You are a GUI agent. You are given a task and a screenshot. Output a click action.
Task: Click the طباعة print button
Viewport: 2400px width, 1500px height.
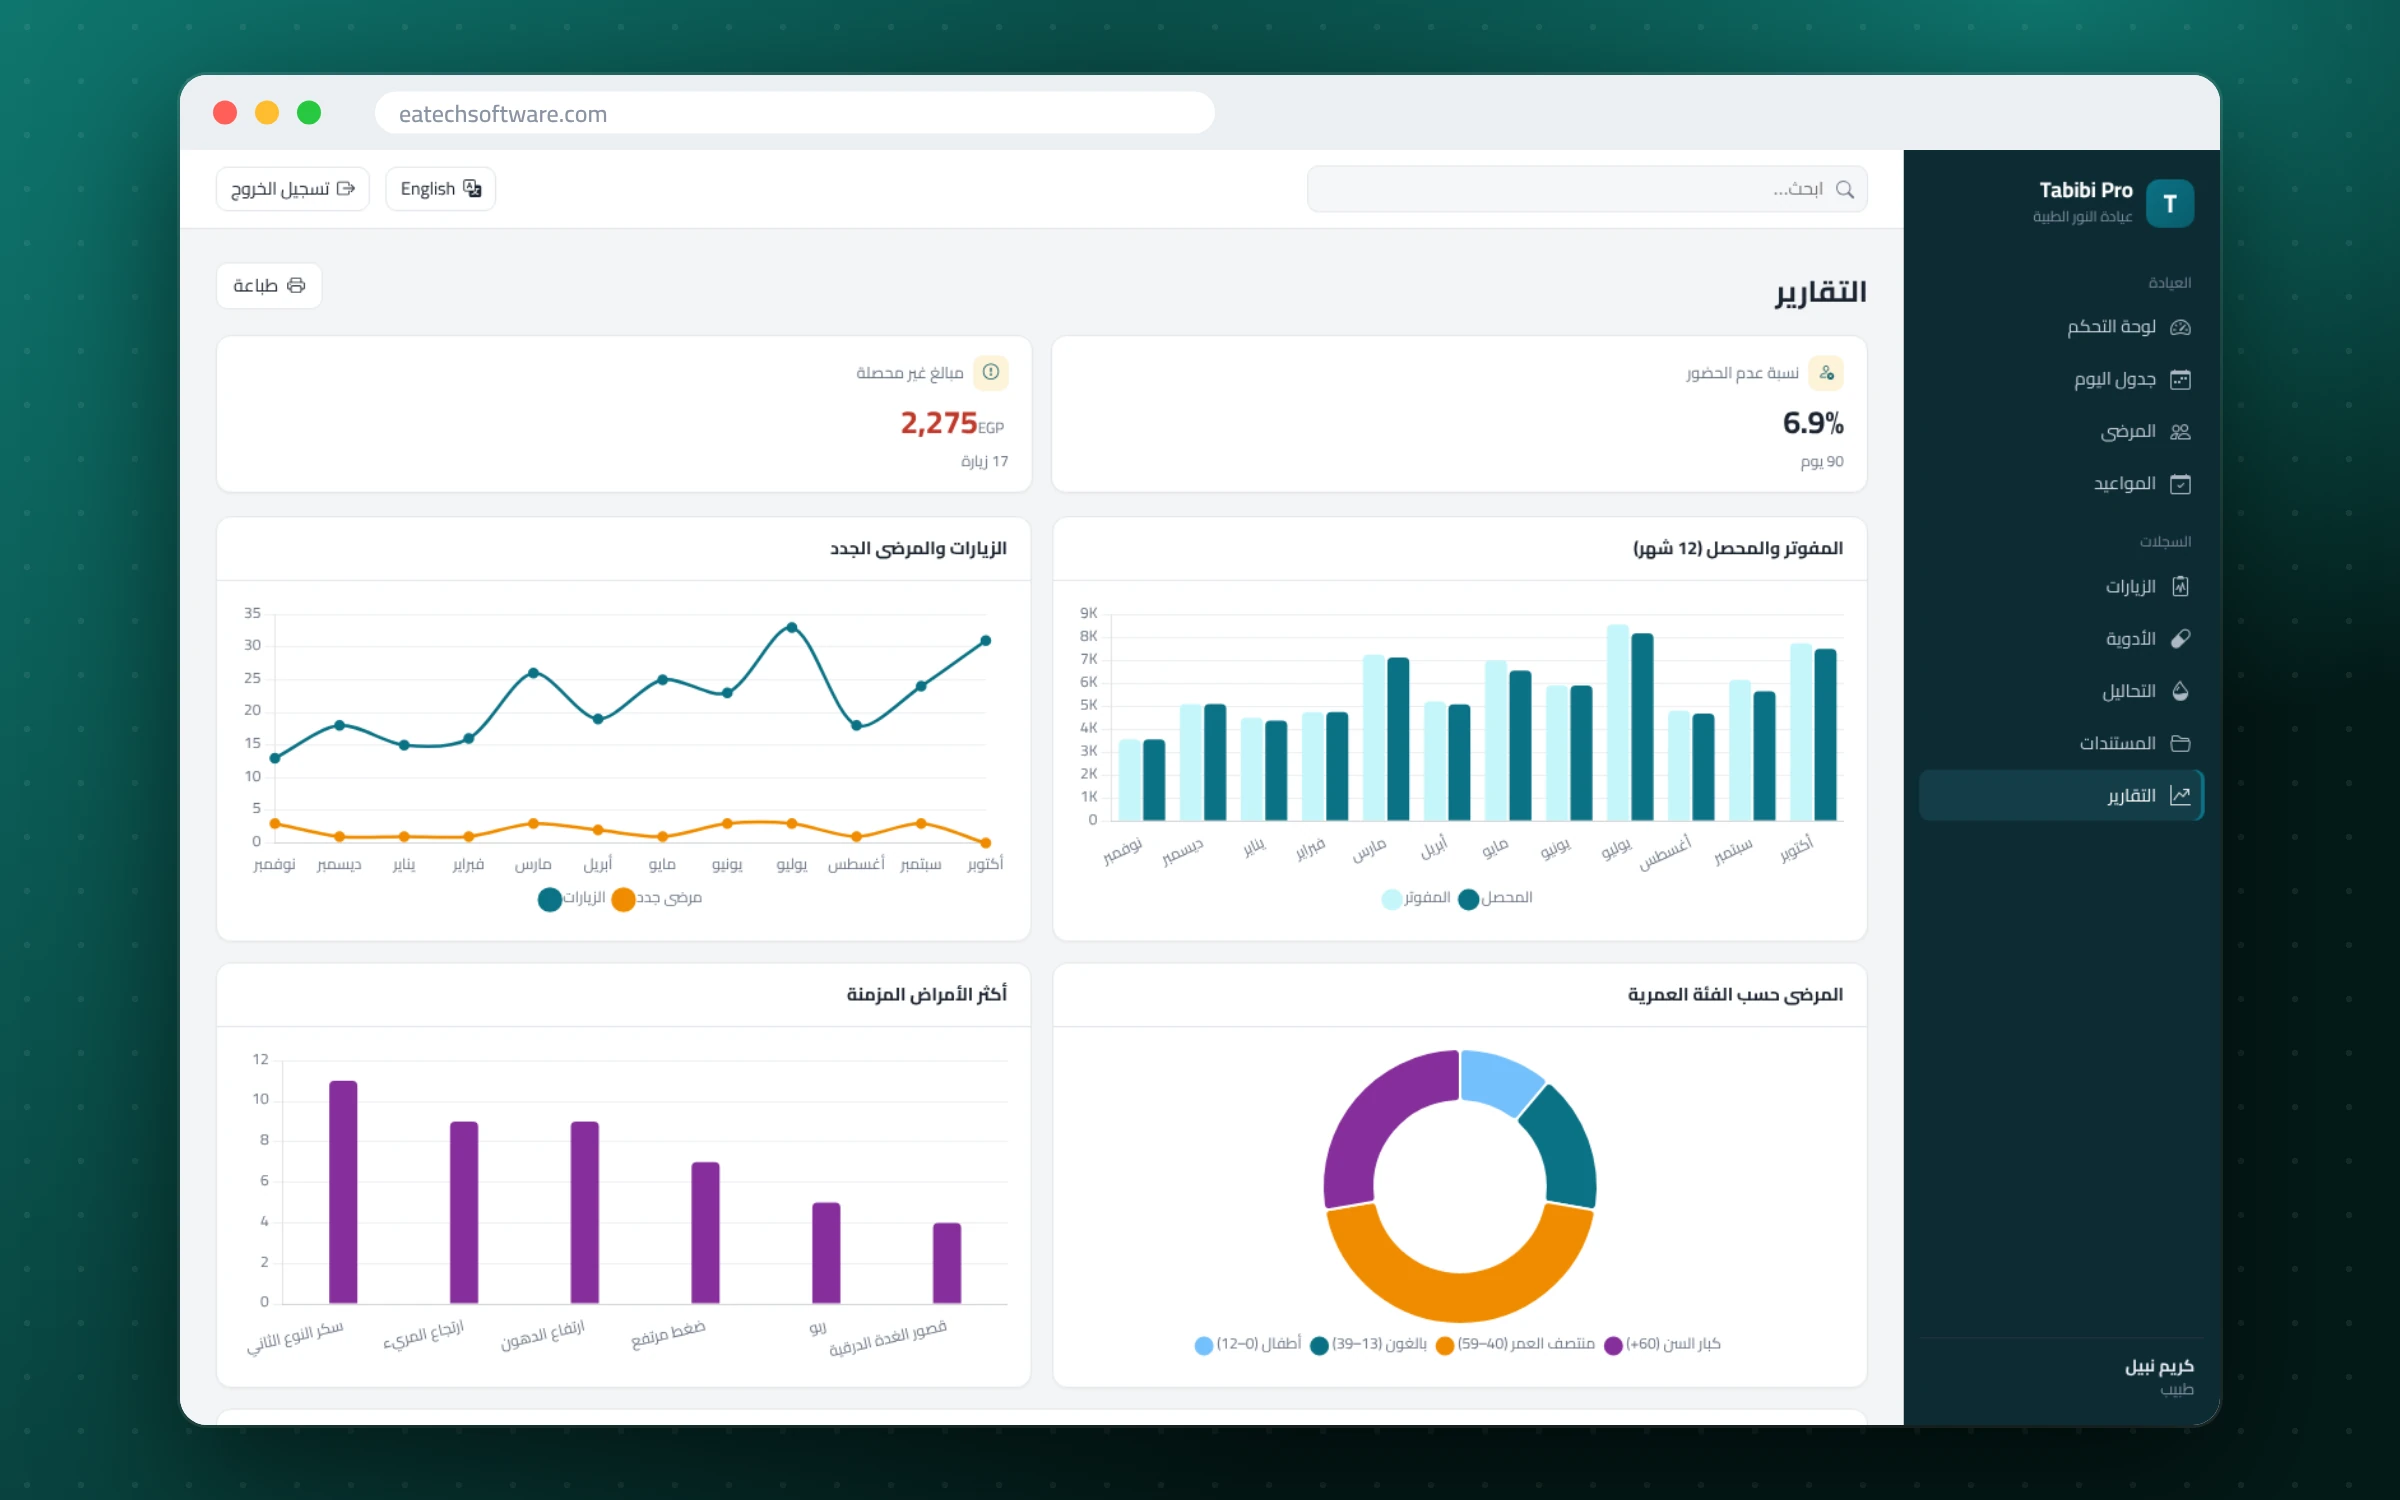click(269, 286)
